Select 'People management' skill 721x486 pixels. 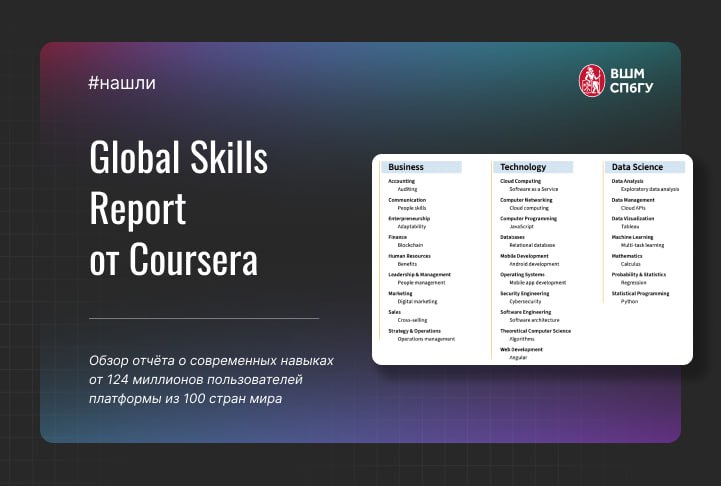click(421, 283)
